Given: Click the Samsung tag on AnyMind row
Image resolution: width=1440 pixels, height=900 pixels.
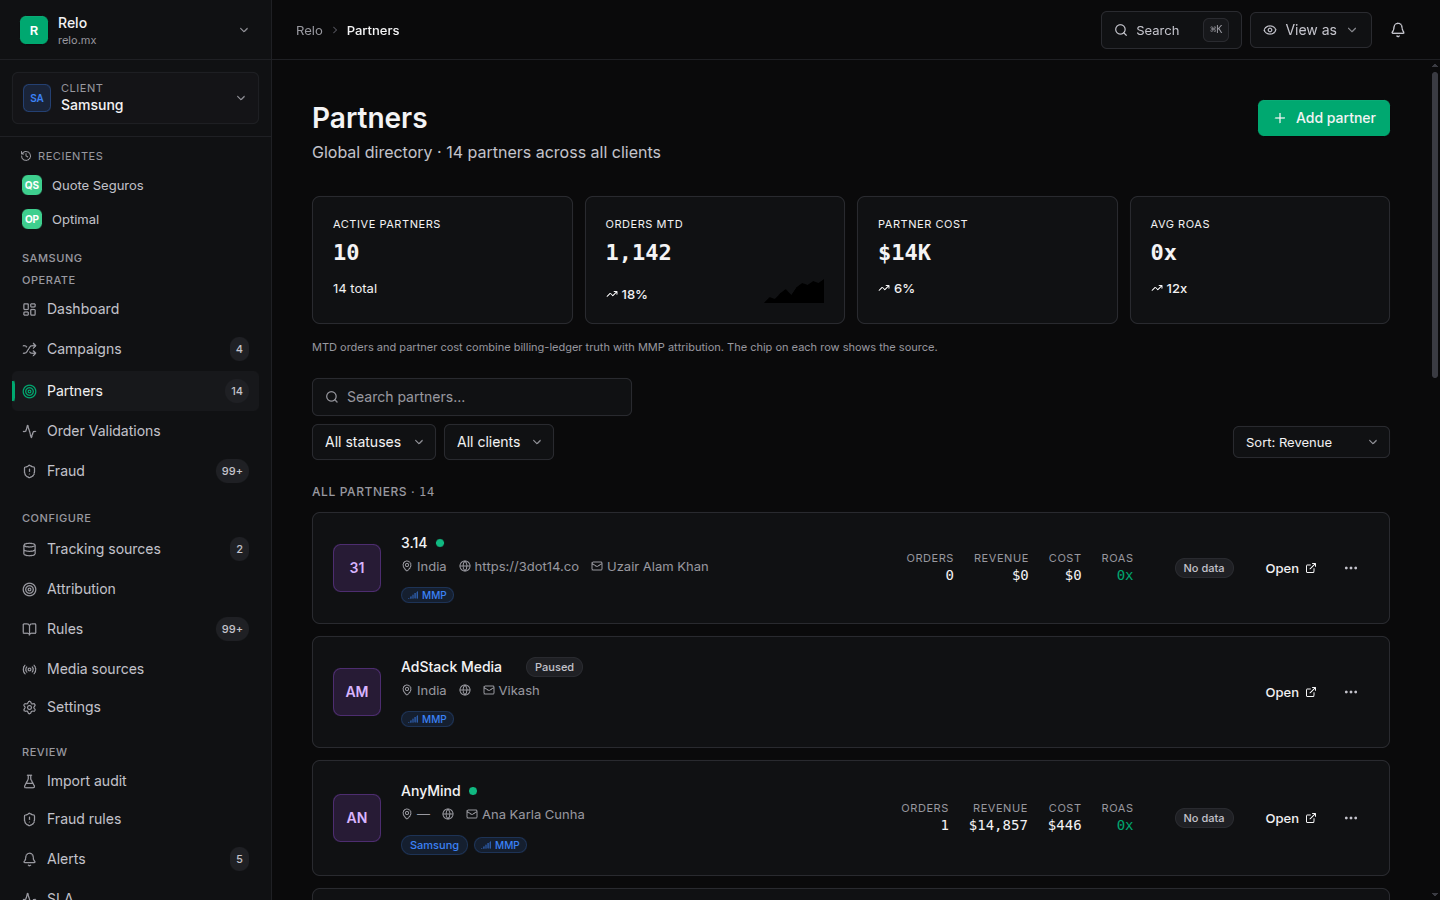Looking at the screenshot, I should (434, 845).
